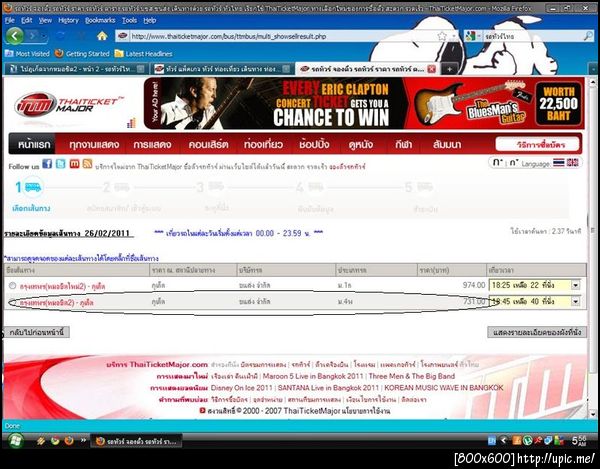Click the uTorrent icon in the system tray
Image resolution: width=600 pixels, height=469 pixels.
click(x=528, y=441)
